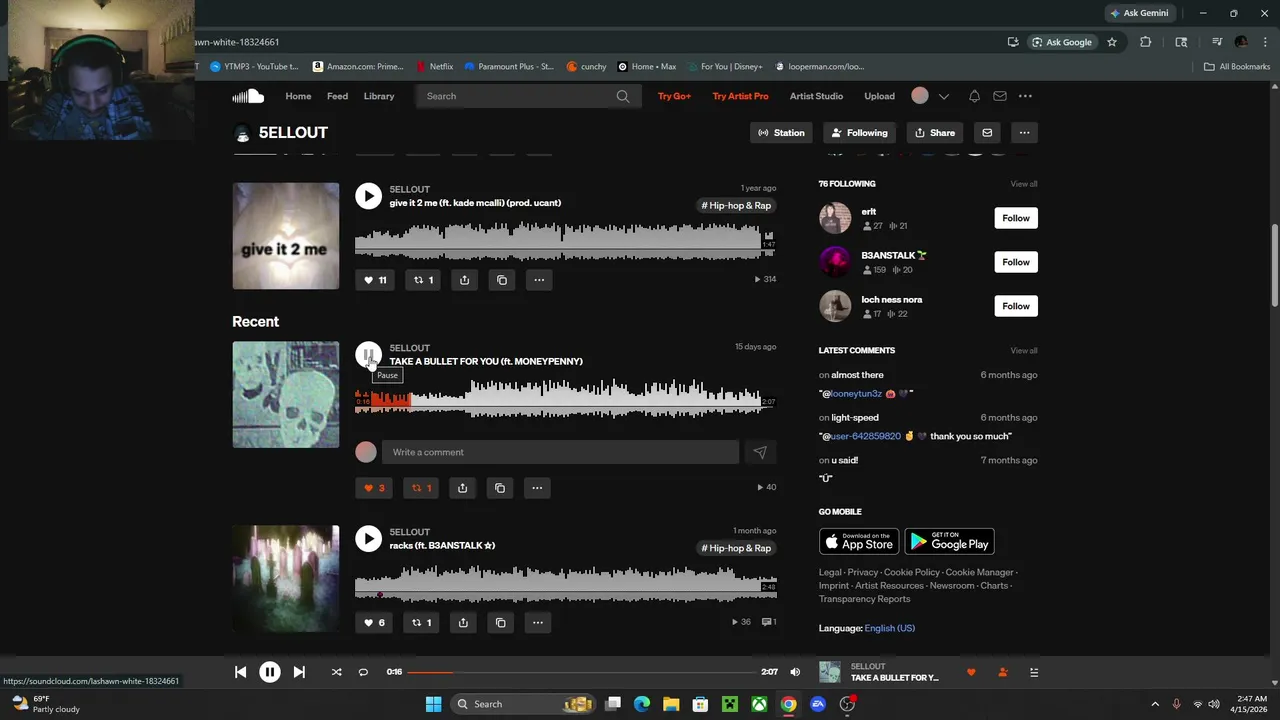Viewport: 1280px width, 720px height.
Task: Open Try Go+ link
Action: 674,96
